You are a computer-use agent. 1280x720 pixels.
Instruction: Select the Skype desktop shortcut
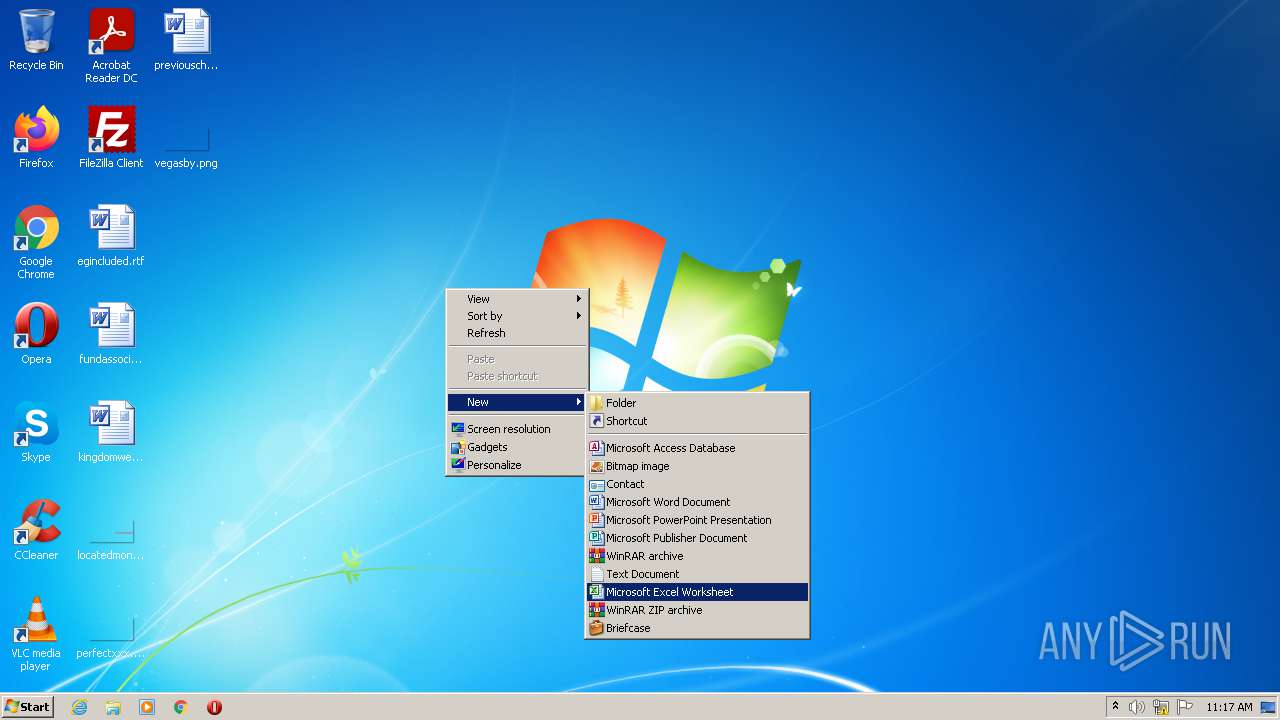click(36, 432)
